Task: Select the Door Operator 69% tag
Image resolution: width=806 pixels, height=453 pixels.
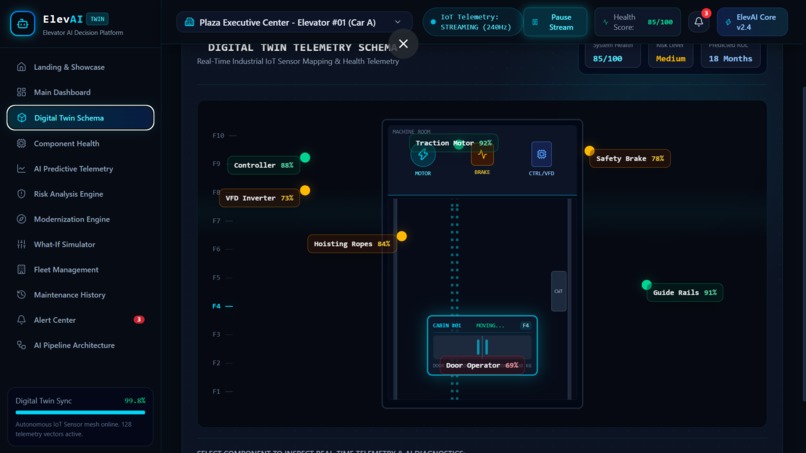Action: click(x=482, y=366)
